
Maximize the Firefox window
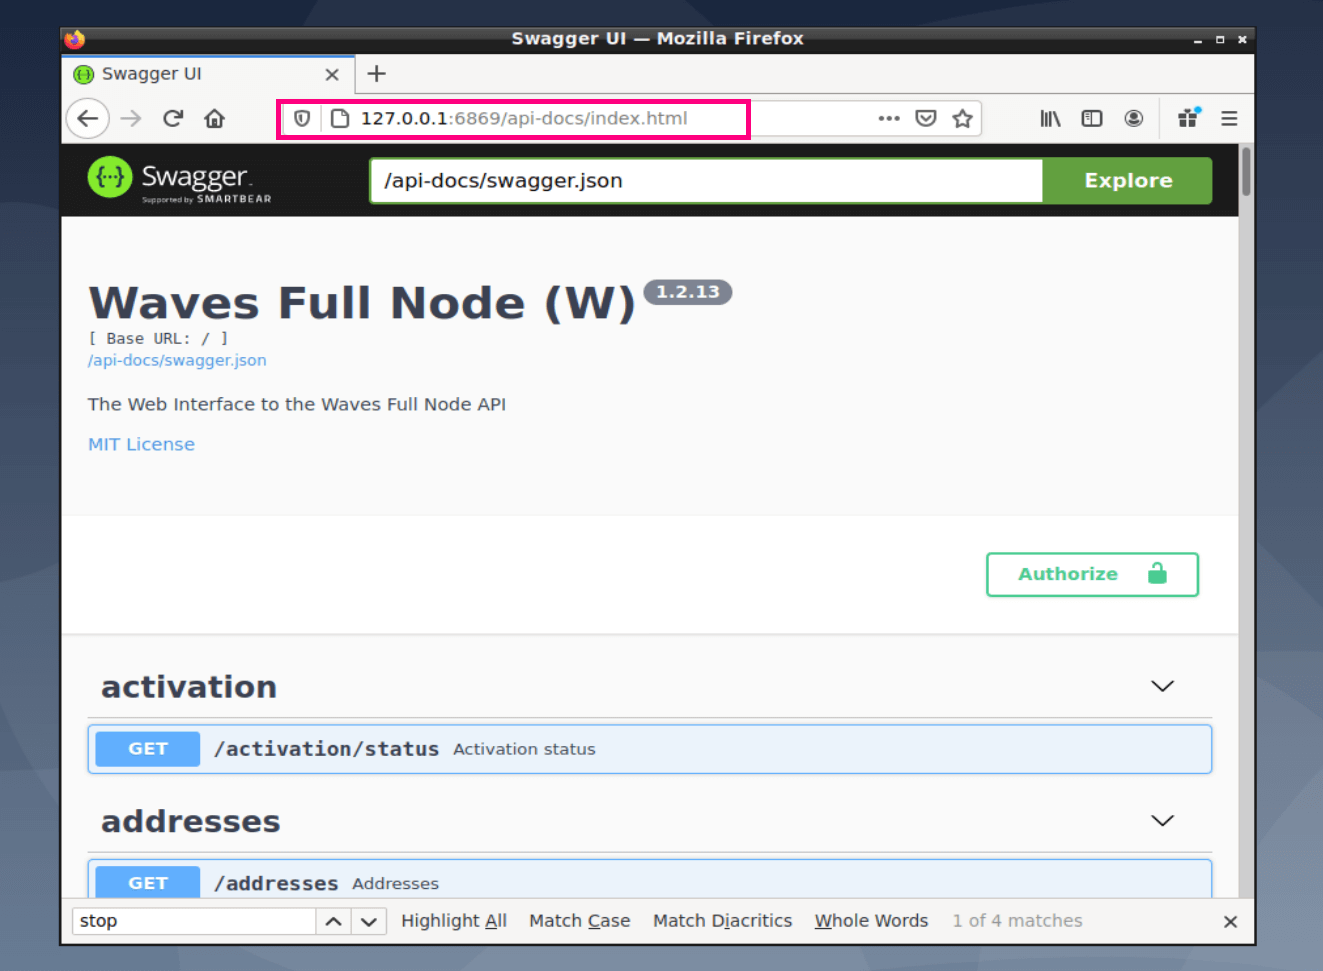click(x=1220, y=40)
